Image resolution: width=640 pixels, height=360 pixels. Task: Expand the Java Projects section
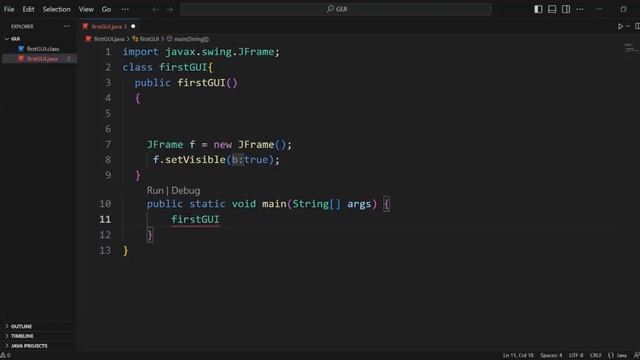tap(29, 346)
